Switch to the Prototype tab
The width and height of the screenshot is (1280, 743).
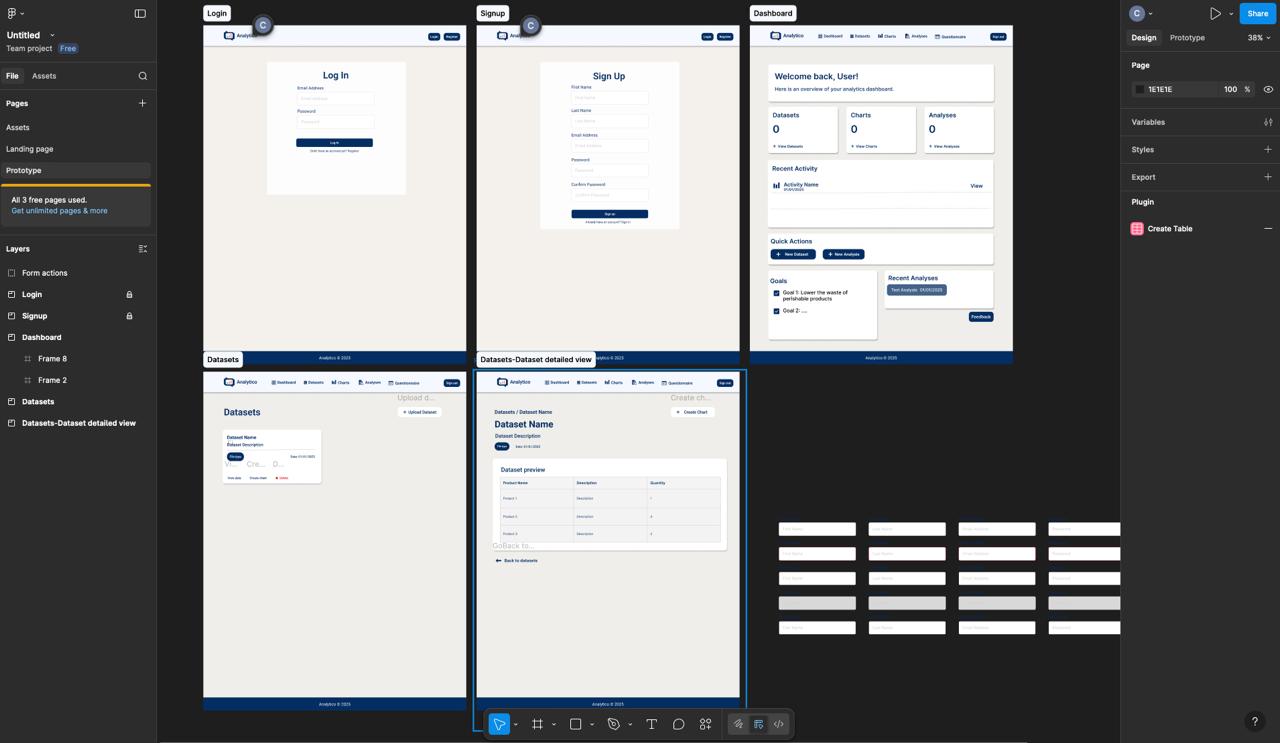pos(1187,38)
